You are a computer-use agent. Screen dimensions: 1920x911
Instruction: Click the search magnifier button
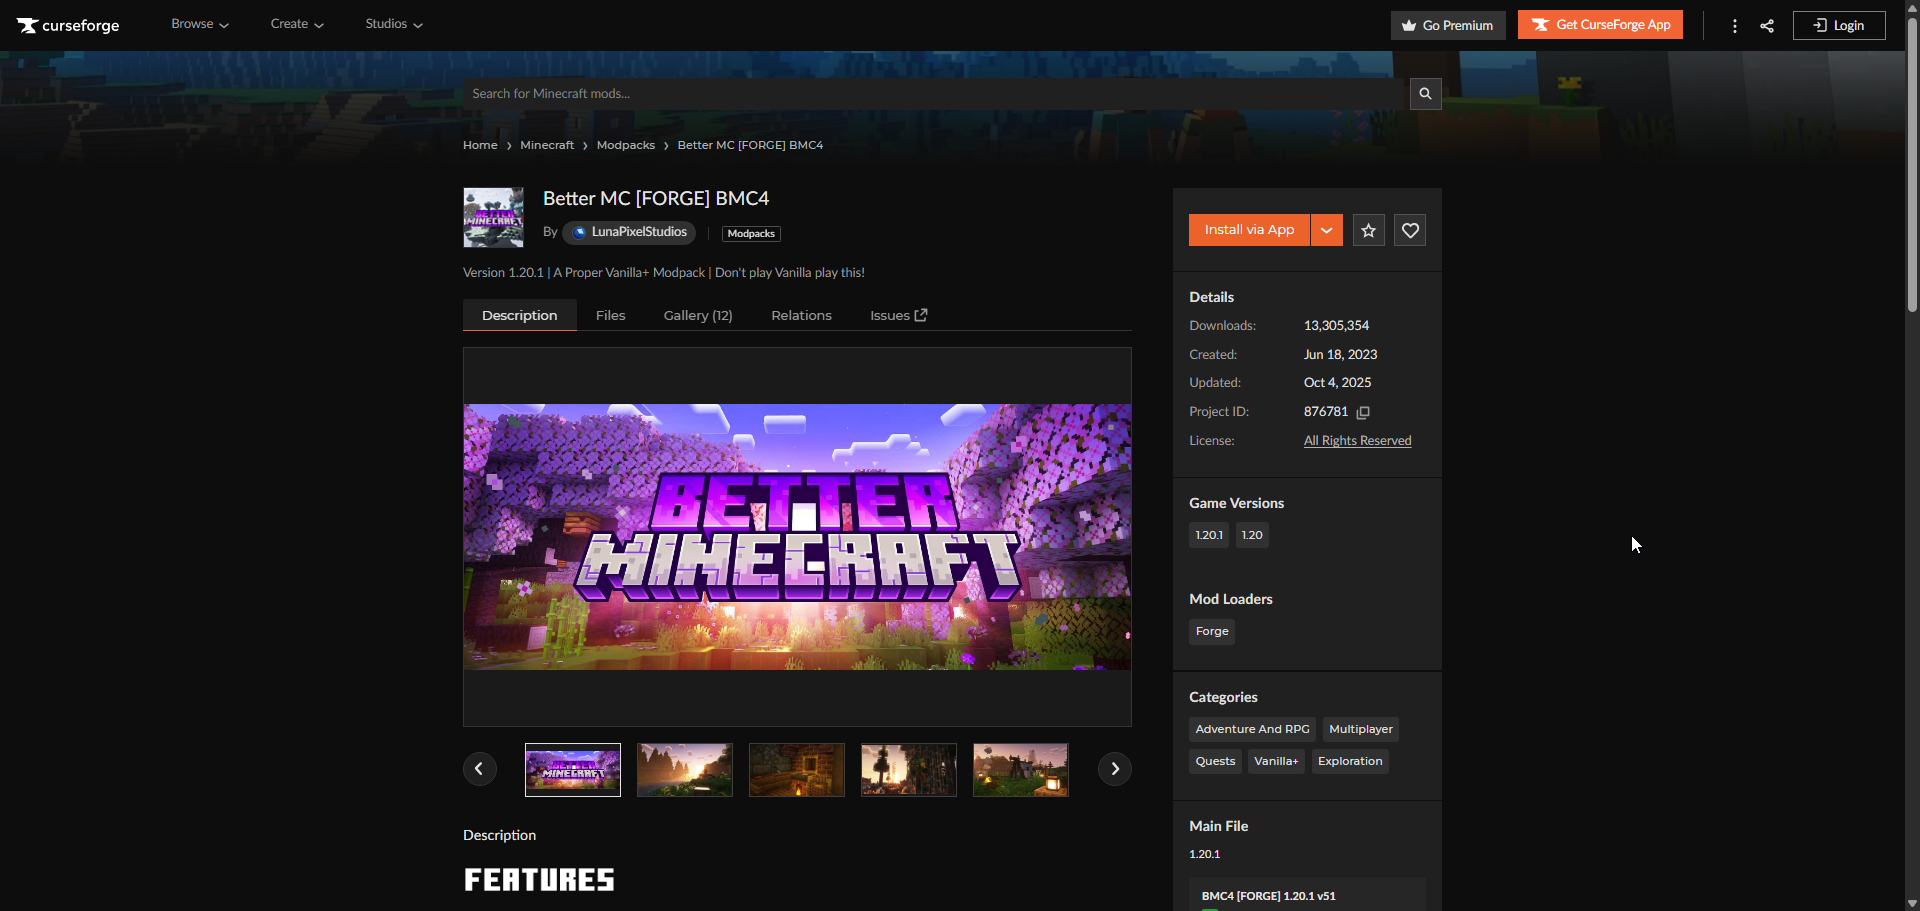coord(1425,94)
